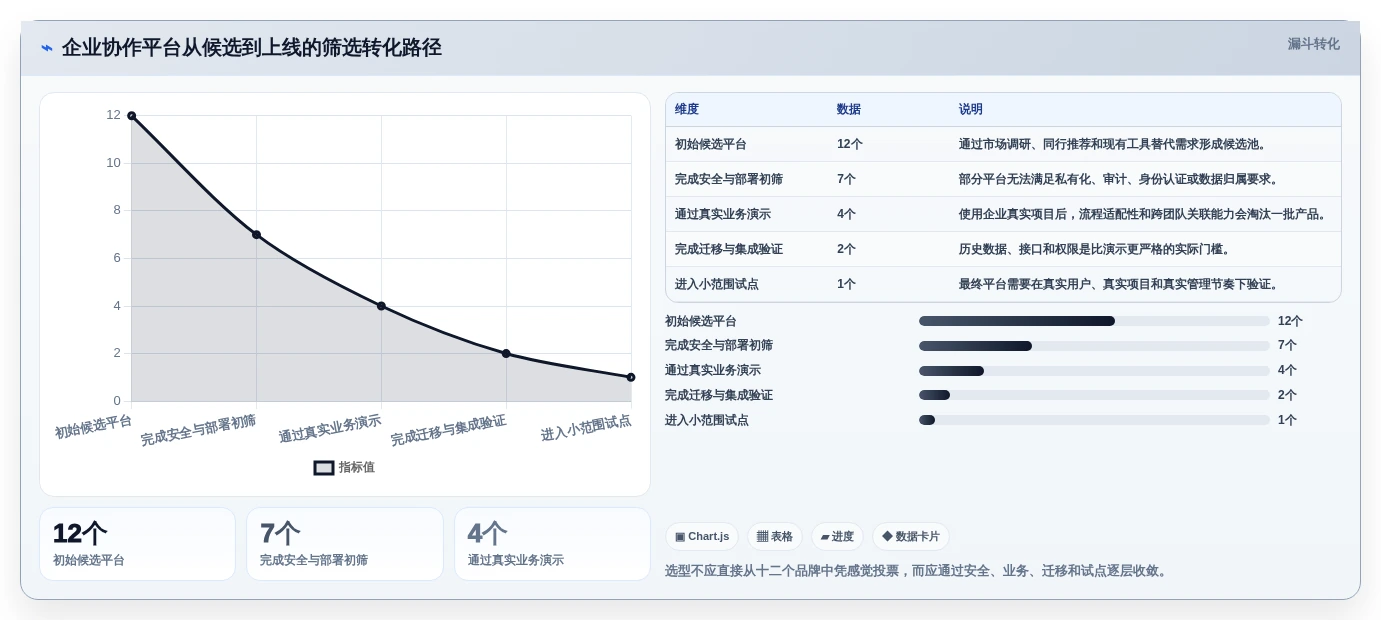Click the chart data point at value 2
The image size is (1381, 620).
pos(506,353)
